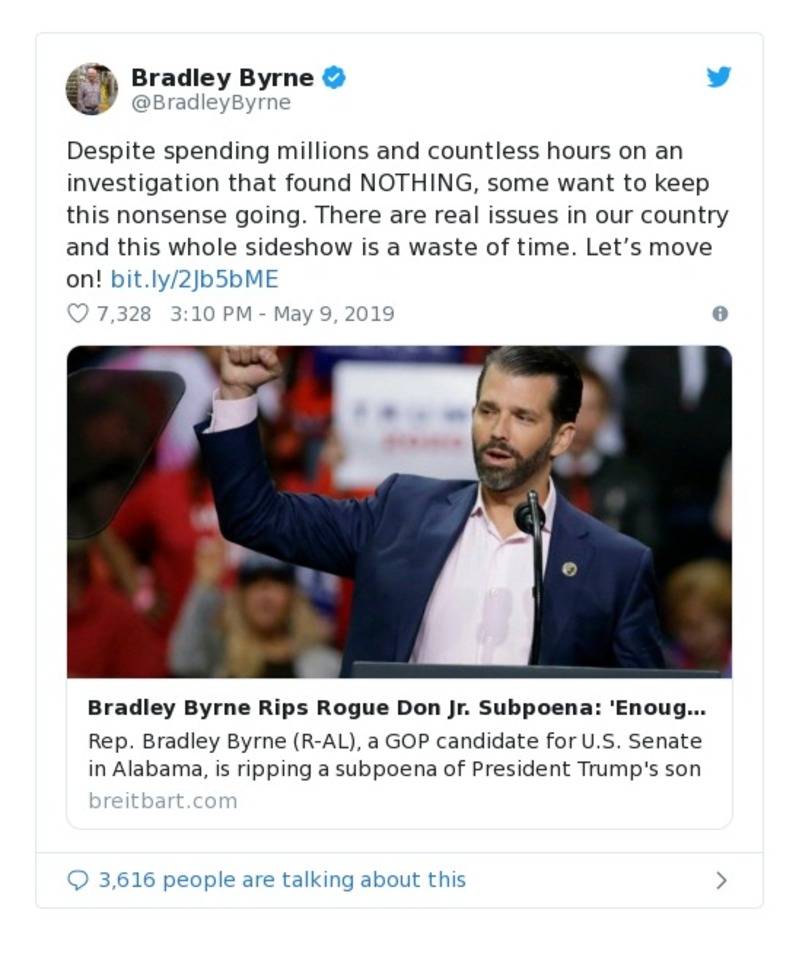
Task: Click the article headline about Don Jr. subpoena
Action: tap(398, 706)
